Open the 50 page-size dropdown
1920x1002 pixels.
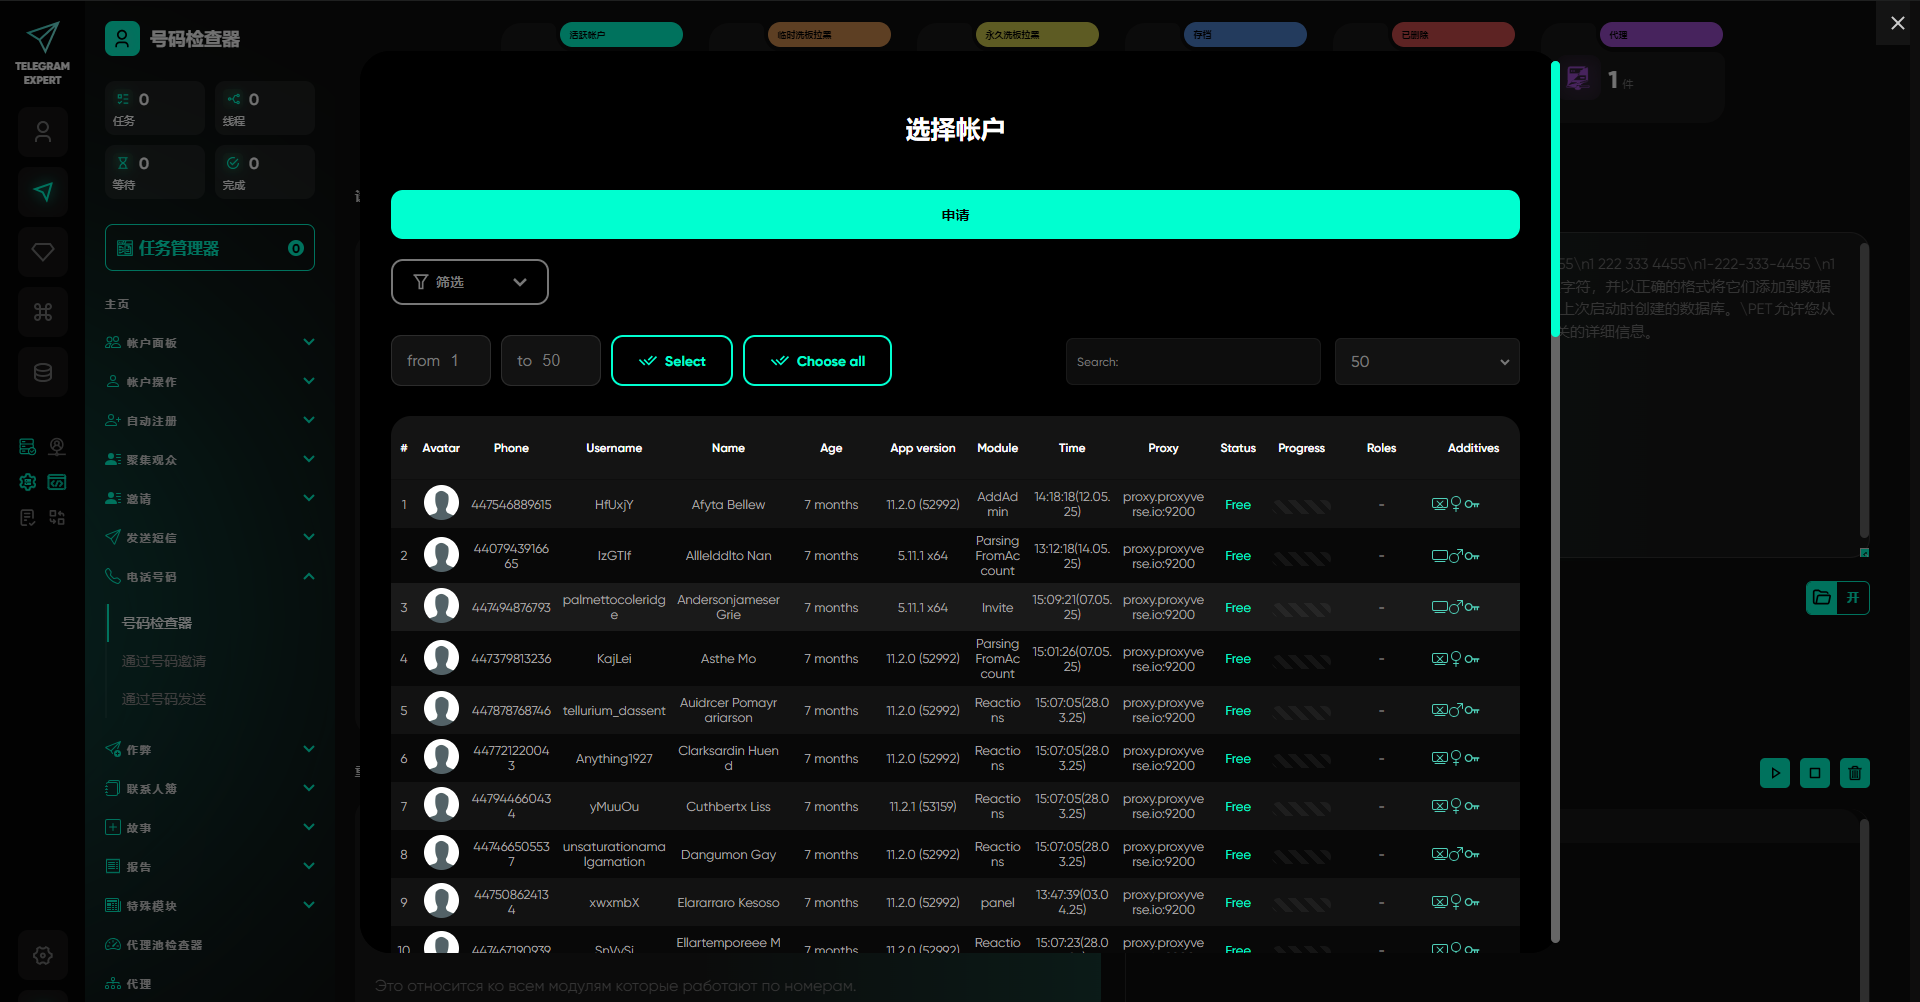pyautogui.click(x=1426, y=362)
